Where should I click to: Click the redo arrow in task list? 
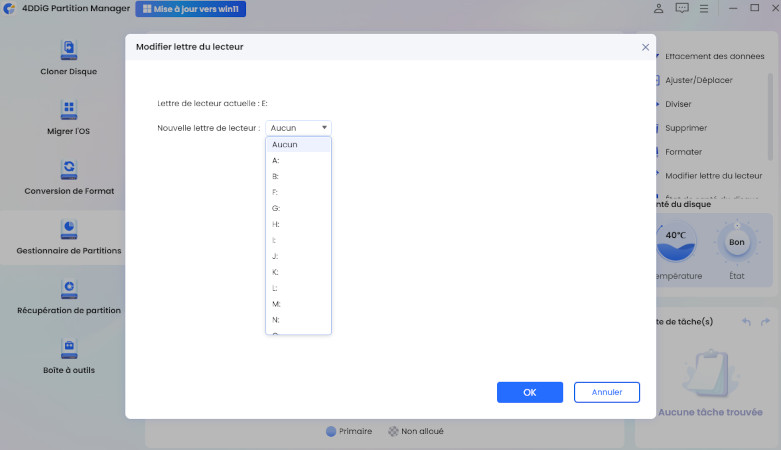click(x=766, y=322)
